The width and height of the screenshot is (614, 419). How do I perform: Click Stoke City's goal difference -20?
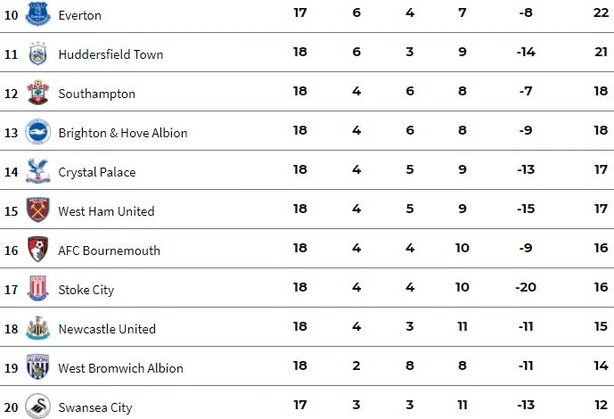click(526, 287)
